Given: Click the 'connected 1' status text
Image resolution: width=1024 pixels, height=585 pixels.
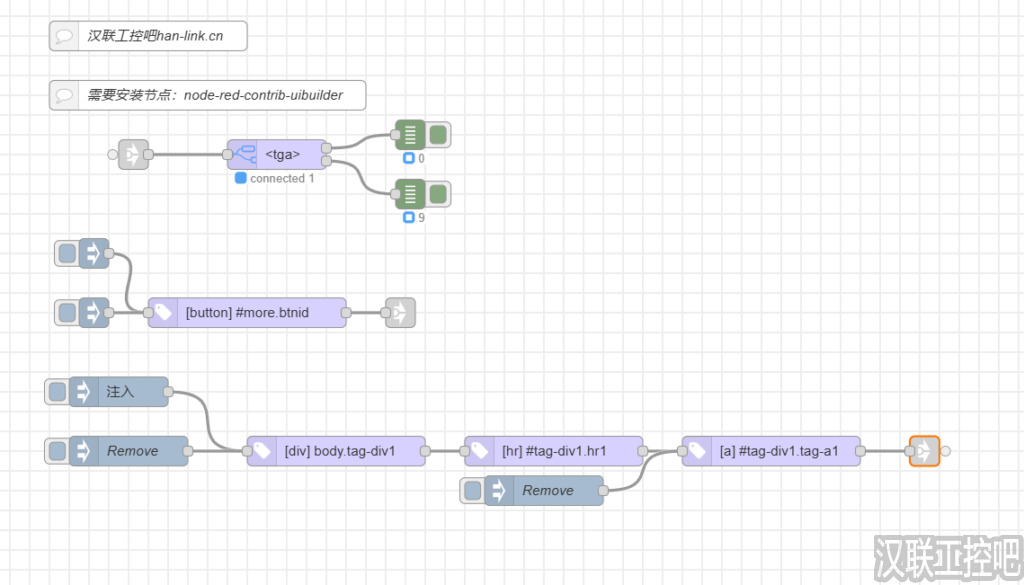Looking at the screenshot, I should pos(282,178).
